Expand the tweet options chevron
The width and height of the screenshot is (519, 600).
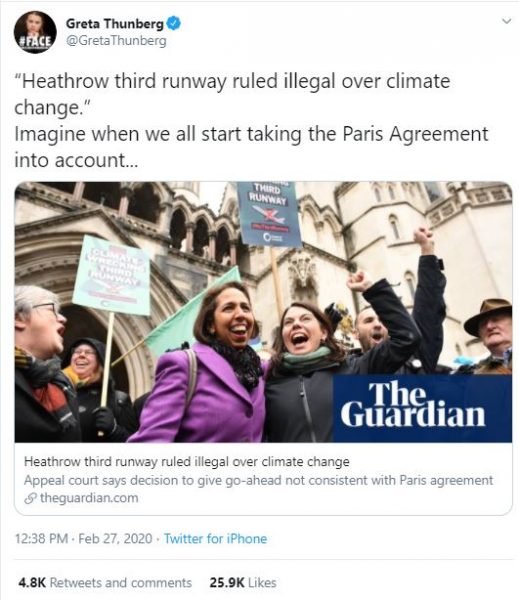coord(506,21)
